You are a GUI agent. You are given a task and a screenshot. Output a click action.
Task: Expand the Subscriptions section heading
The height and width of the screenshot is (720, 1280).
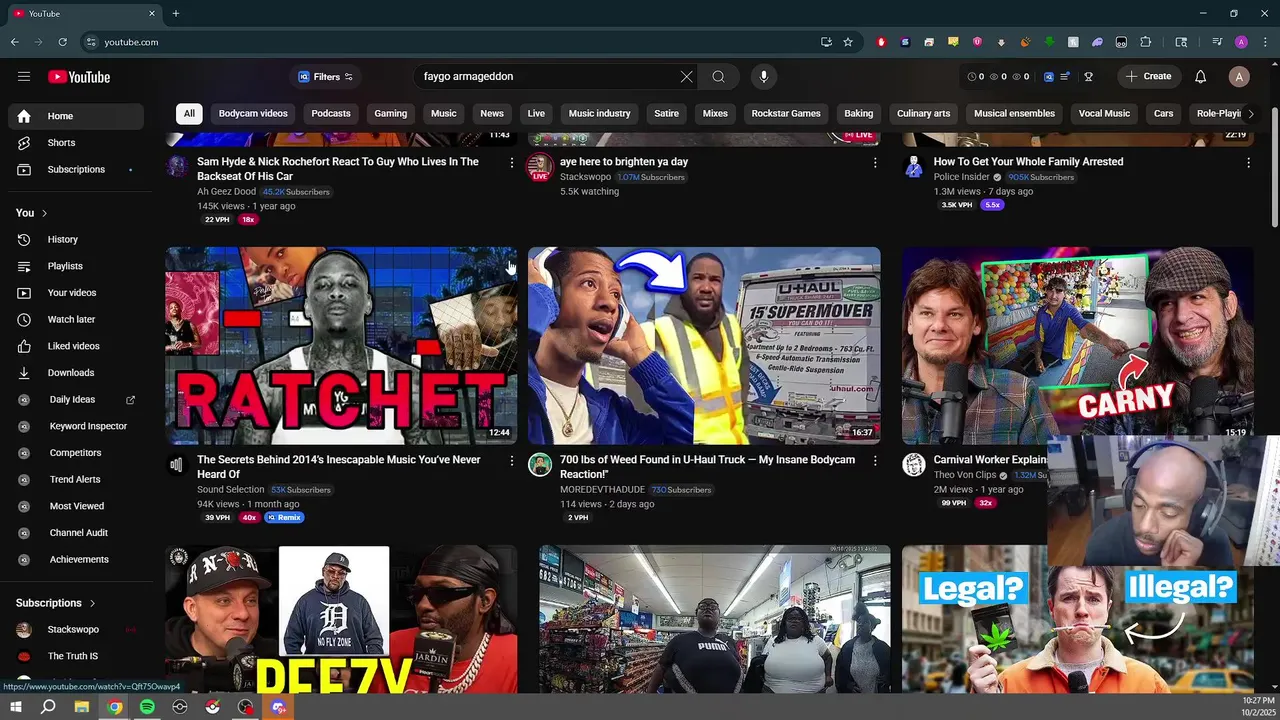click(x=56, y=603)
